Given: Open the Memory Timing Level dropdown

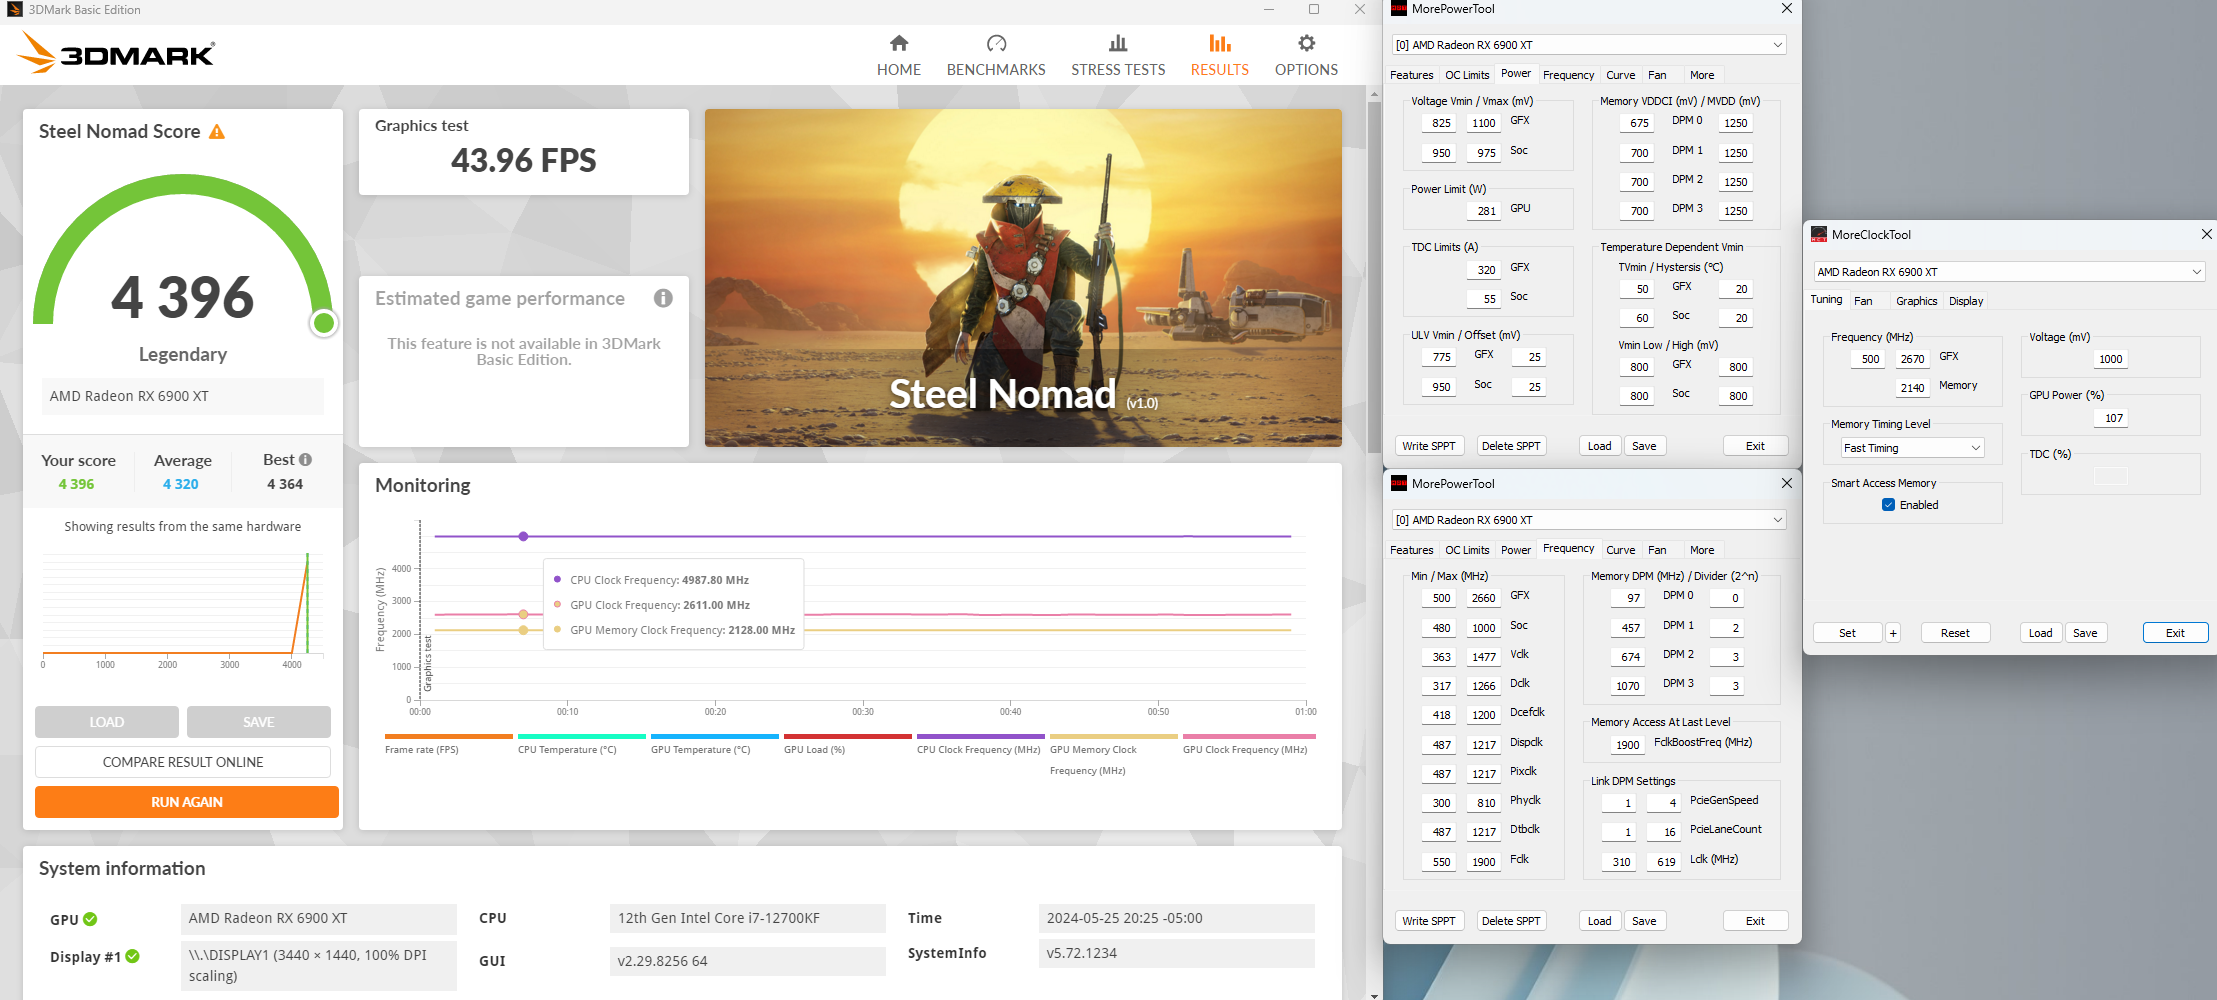Looking at the screenshot, I should coord(1910,447).
